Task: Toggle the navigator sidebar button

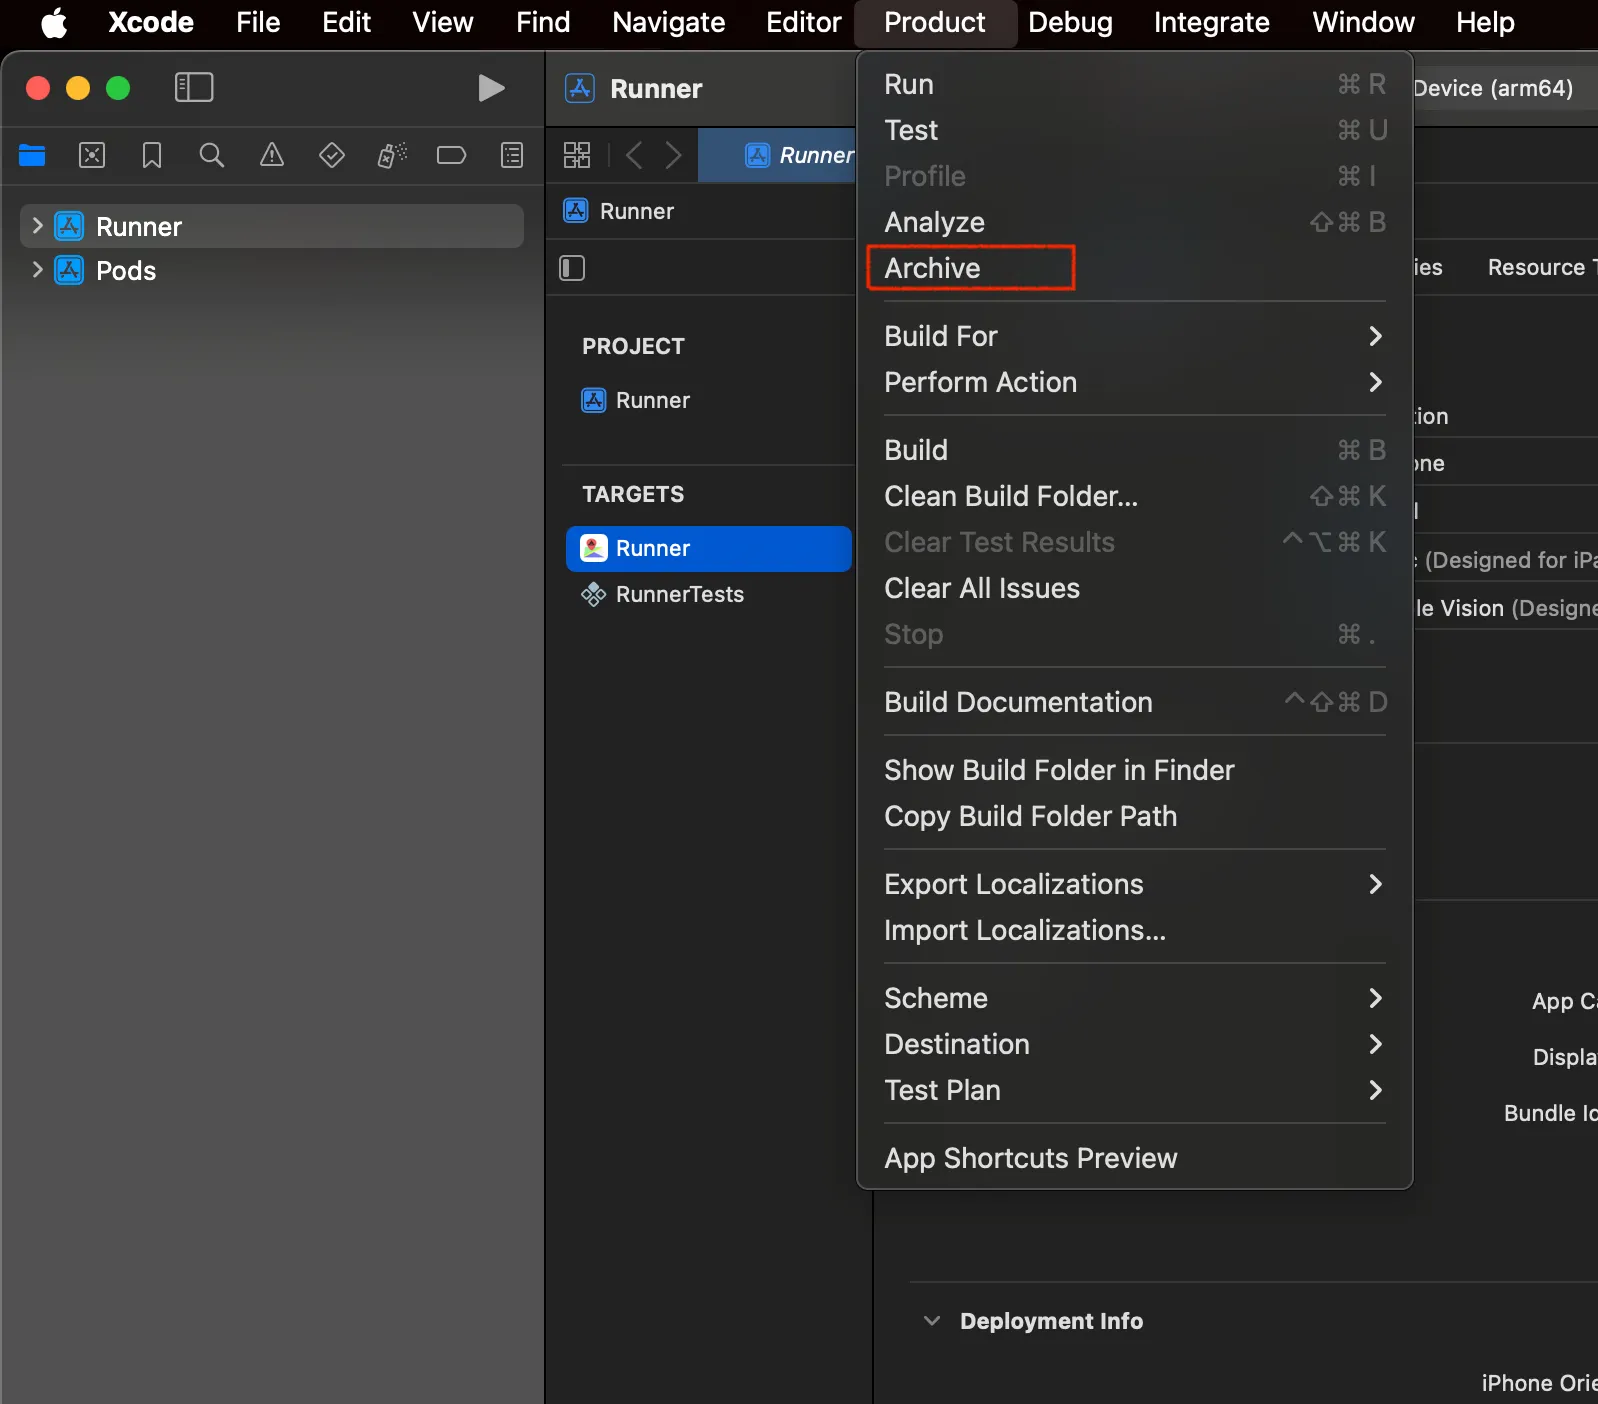Action: coord(194,87)
